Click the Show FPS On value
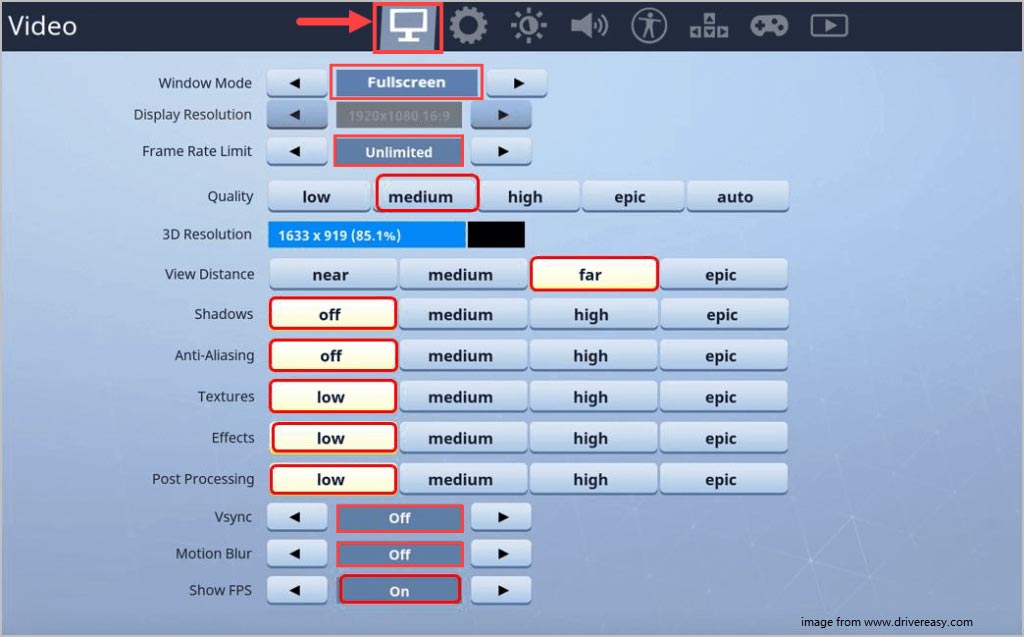The height and width of the screenshot is (637, 1024). coord(400,590)
